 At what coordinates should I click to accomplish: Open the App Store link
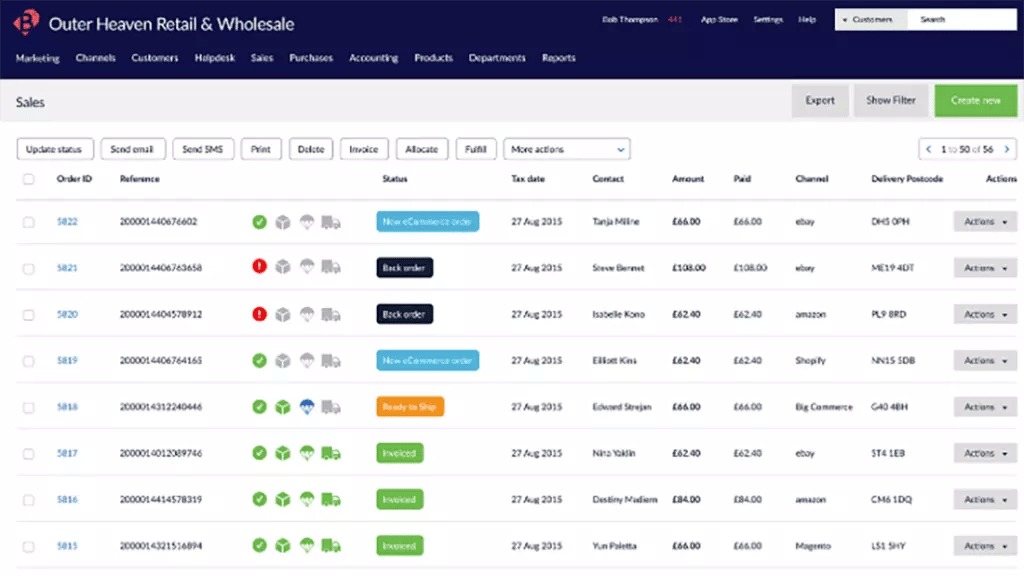[x=719, y=20]
